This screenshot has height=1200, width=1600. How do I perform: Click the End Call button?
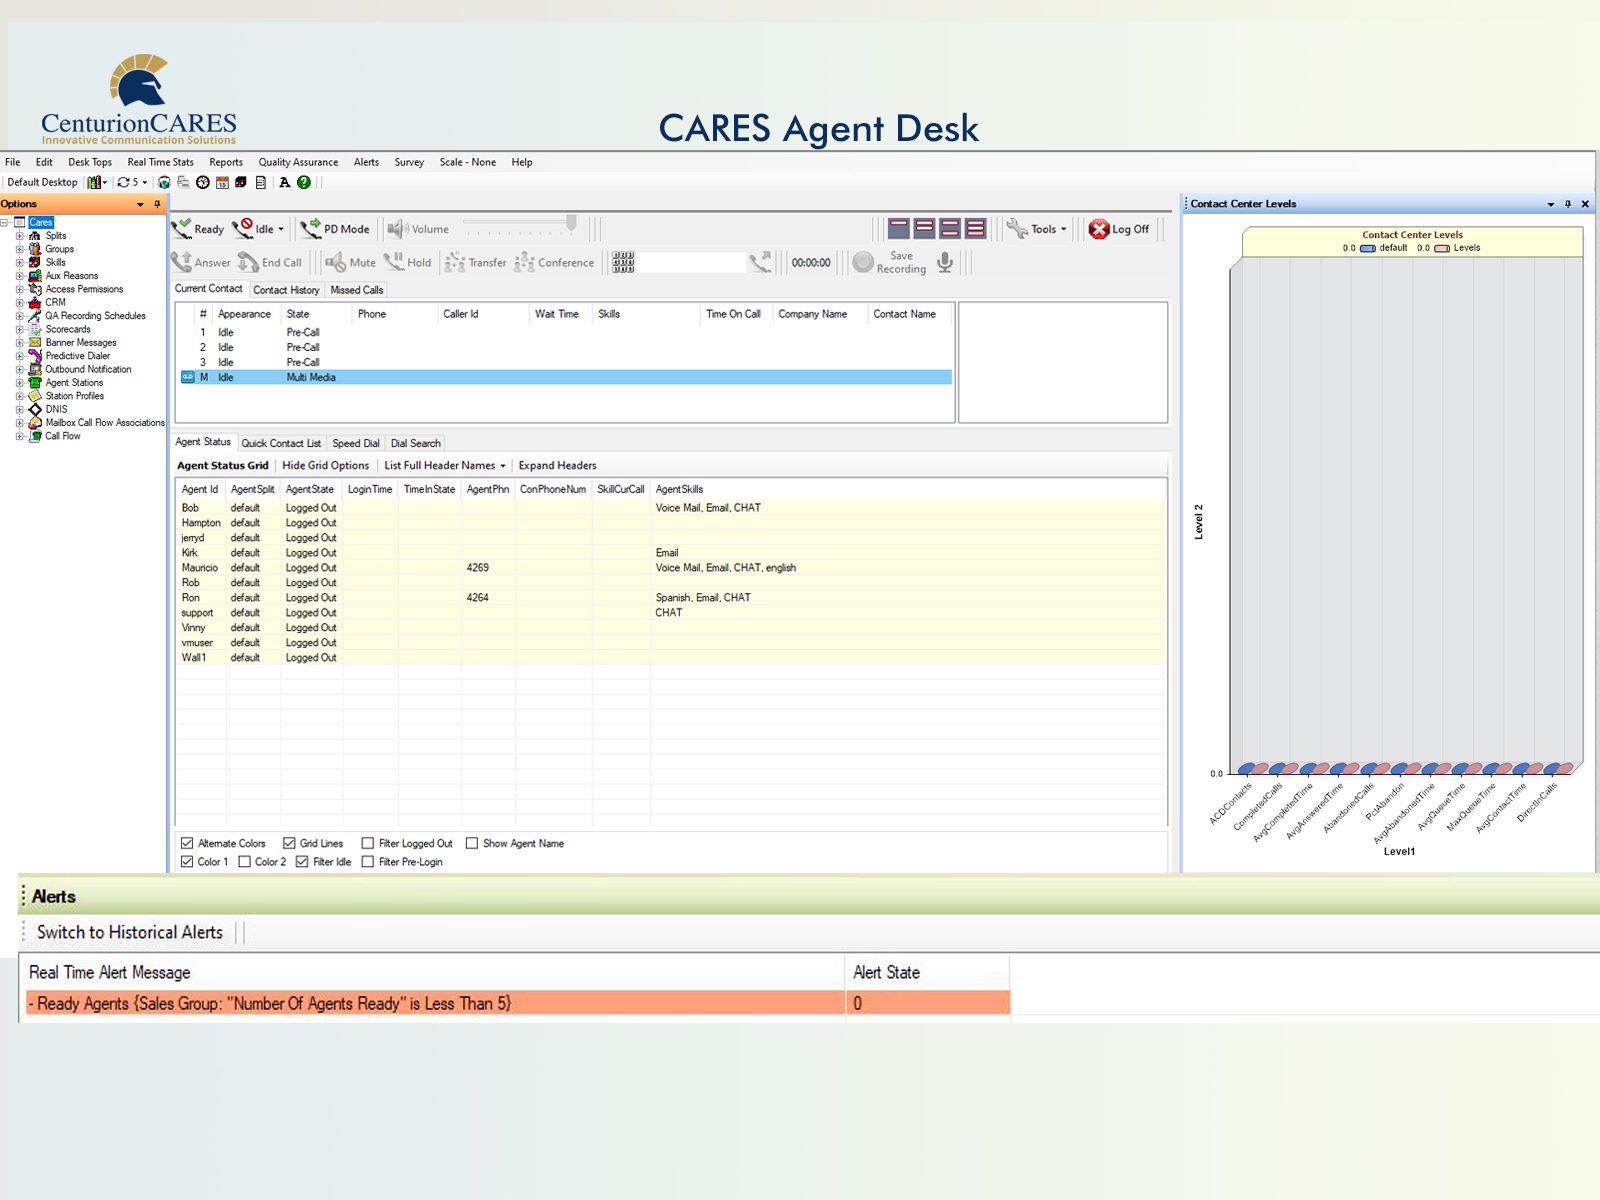click(270, 262)
